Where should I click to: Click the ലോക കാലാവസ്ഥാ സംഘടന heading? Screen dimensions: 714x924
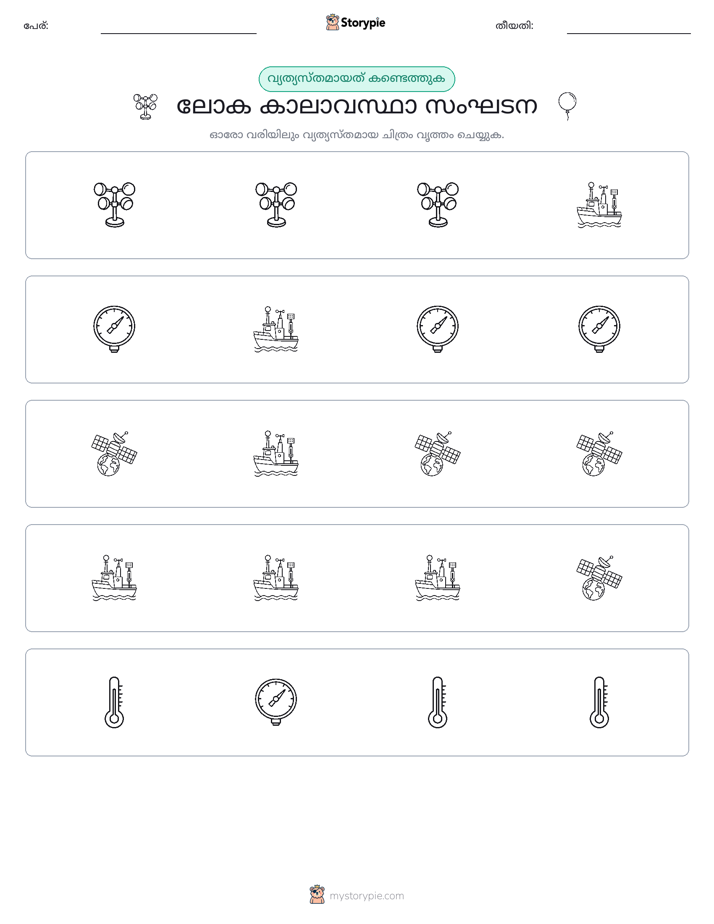pos(357,107)
